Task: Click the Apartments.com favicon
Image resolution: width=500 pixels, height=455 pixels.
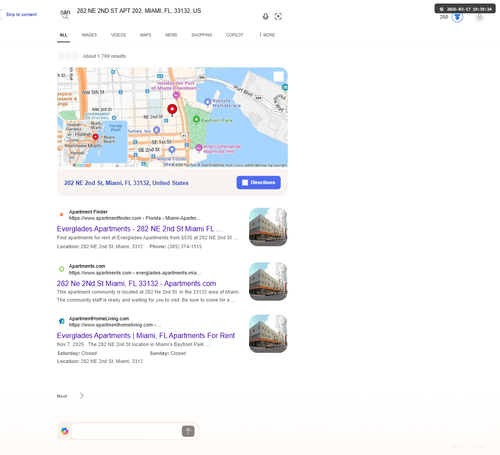Action: (x=61, y=269)
